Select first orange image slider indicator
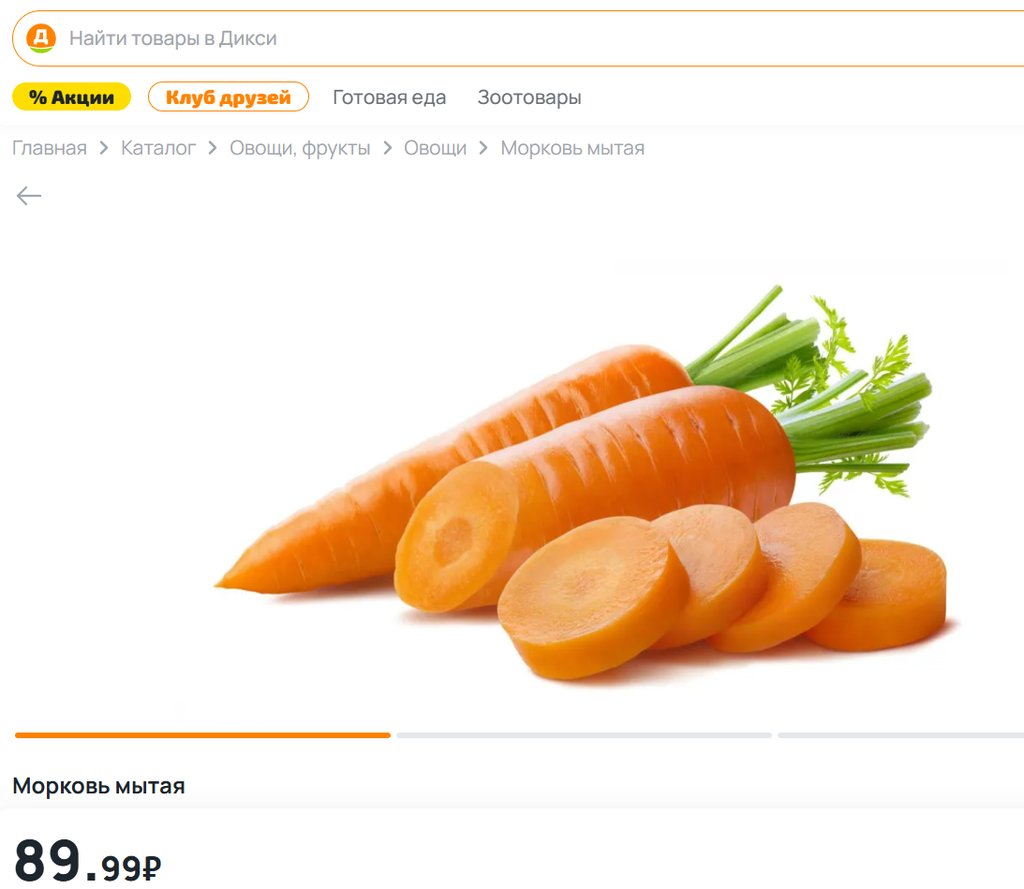This screenshot has height=889, width=1024. click(x=202, y=735)
